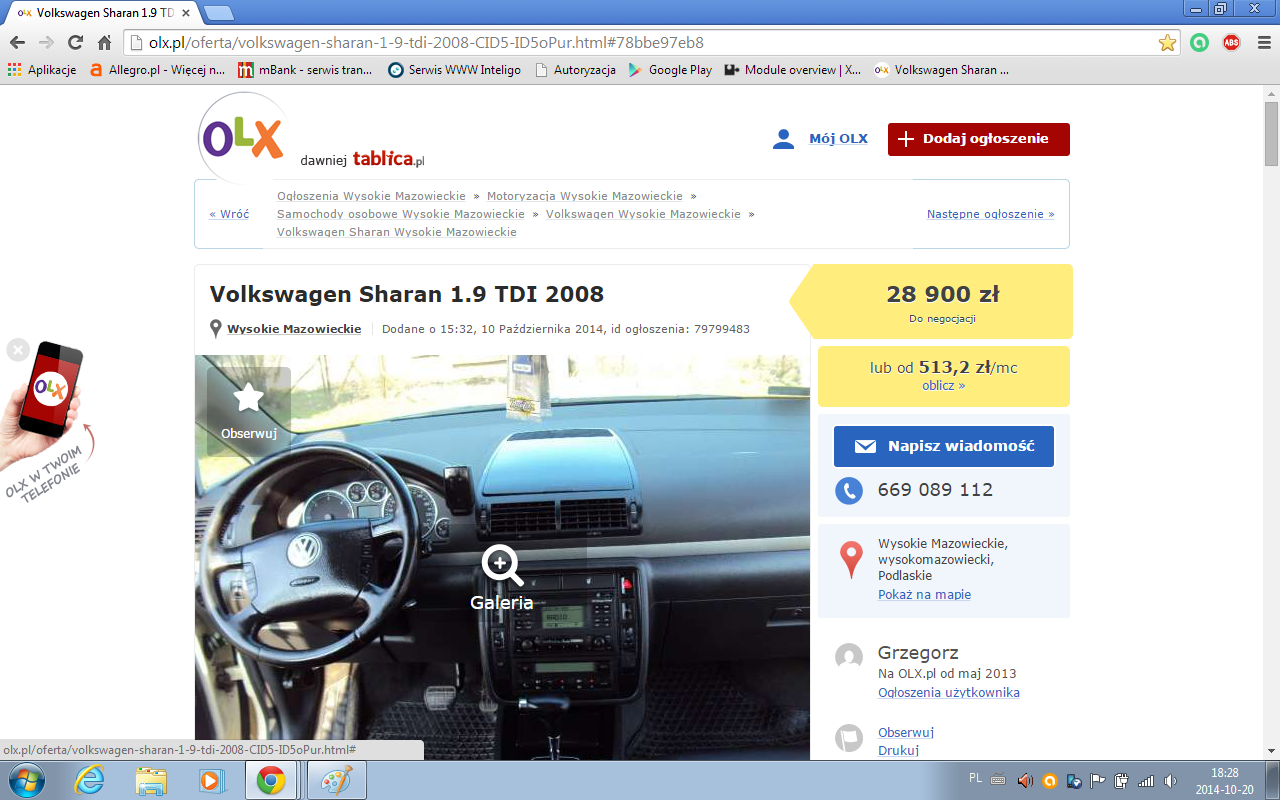This screenshot has height=800, width=1280.
Task: Open Volkswagen Wysokie Mazowieckie breadcrumb
Action: point(643,214)
